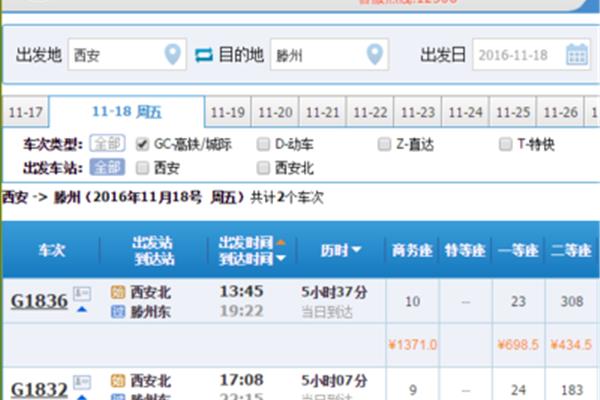Switch to the 11-20 date tab
Viewport: 600px width, 400px height.
pos(276,112)
